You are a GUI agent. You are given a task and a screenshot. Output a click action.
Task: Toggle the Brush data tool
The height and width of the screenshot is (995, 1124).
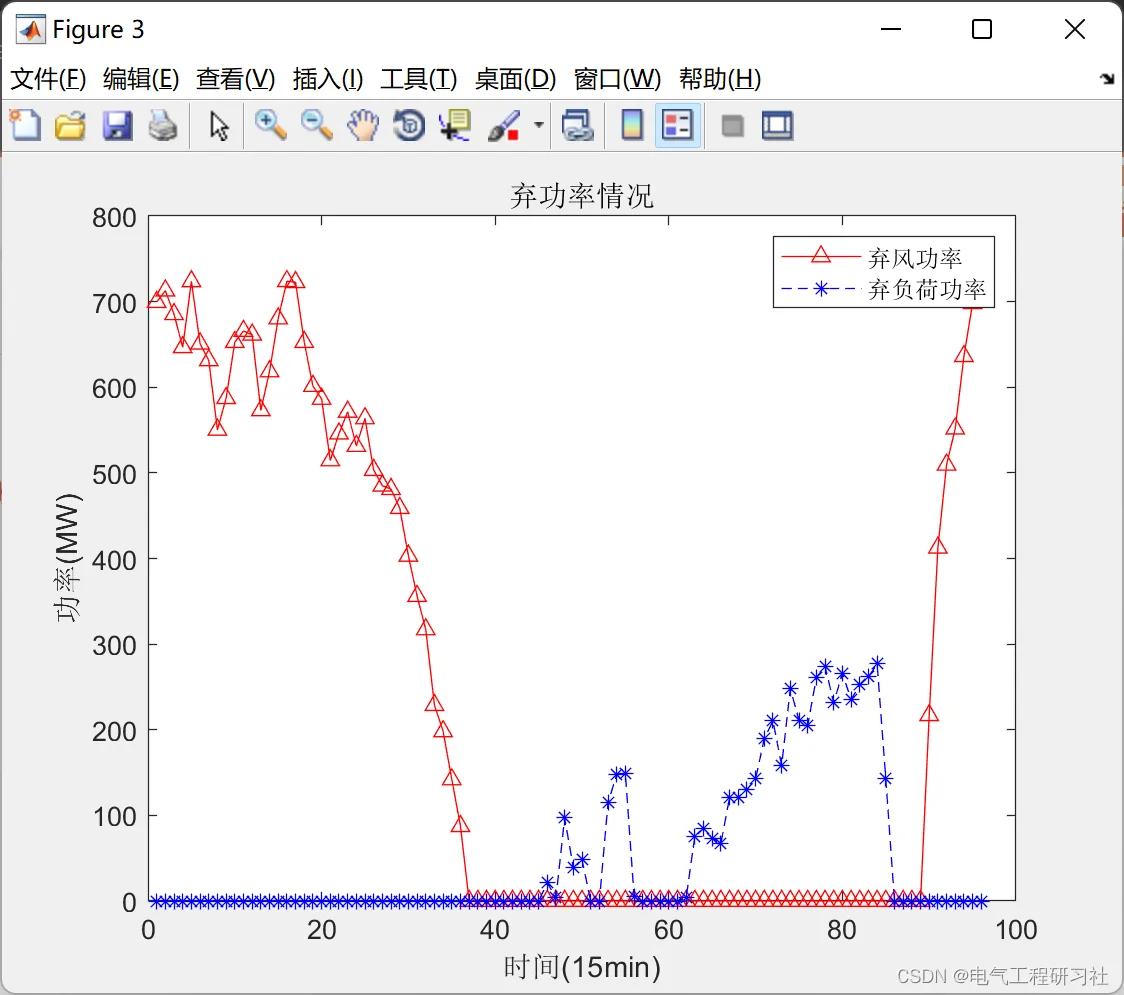pyautogui.click(x=504, y=125)
